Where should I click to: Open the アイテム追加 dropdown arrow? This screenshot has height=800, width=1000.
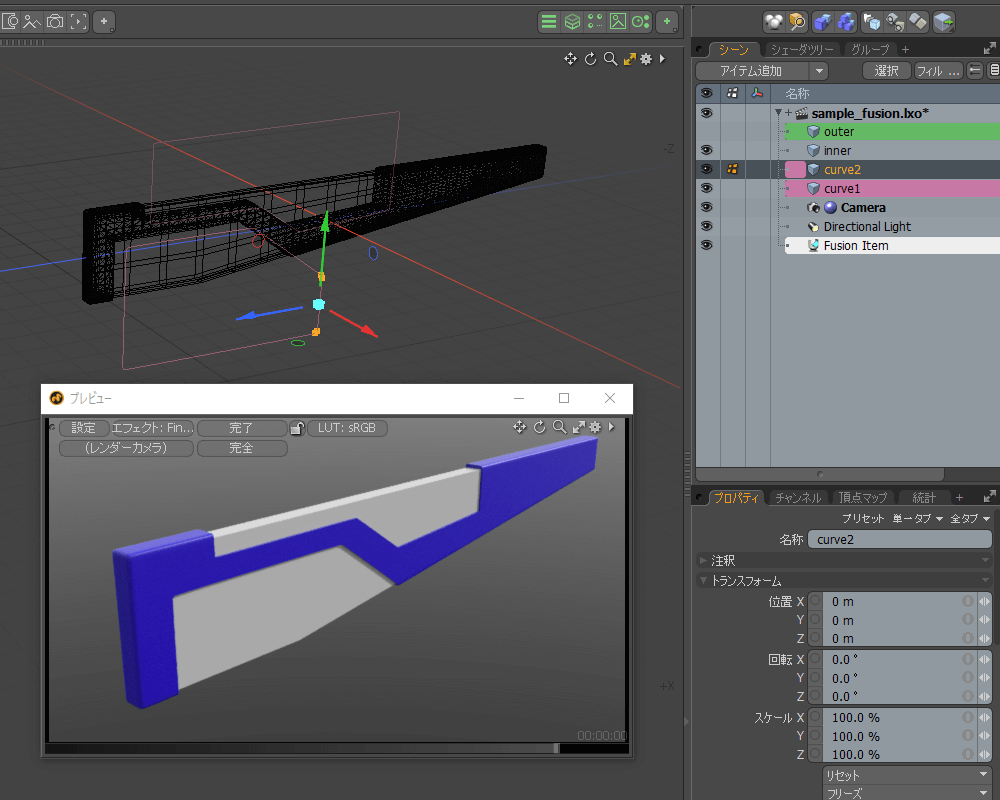click(x=819, y=71)
